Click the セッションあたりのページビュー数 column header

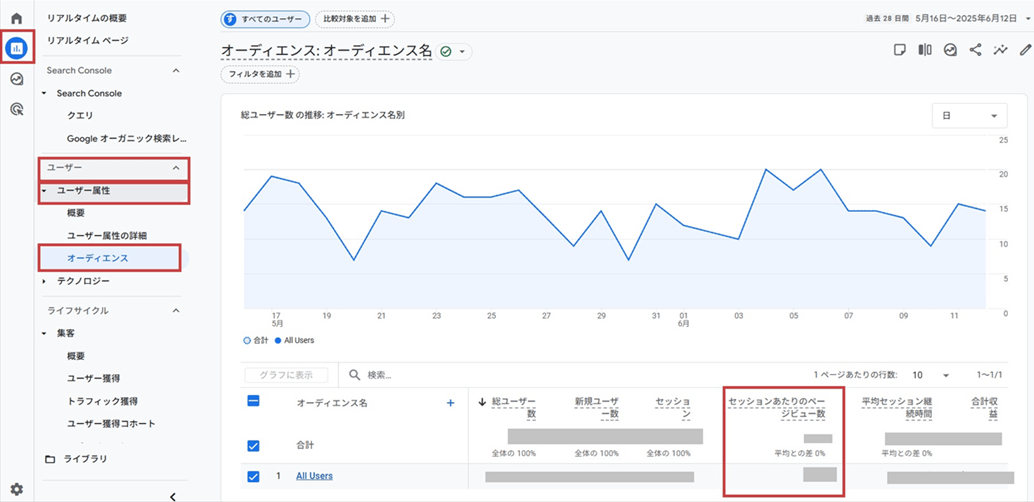(776, 408)
